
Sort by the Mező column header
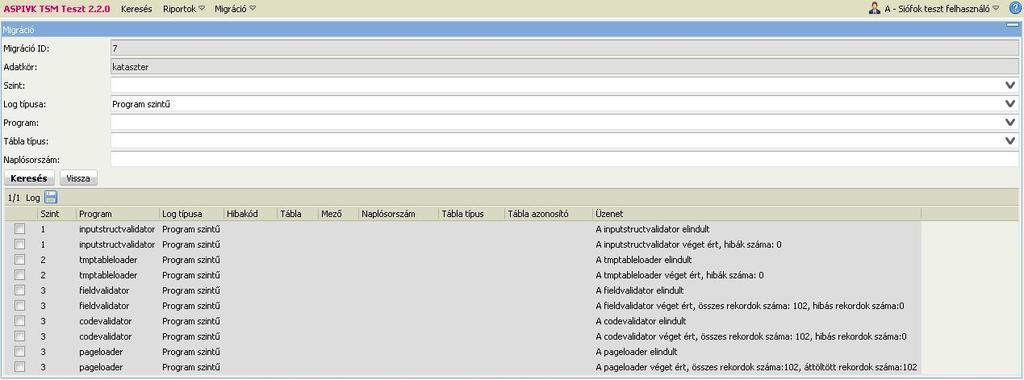pyautogui.click(x=339, y=214)
